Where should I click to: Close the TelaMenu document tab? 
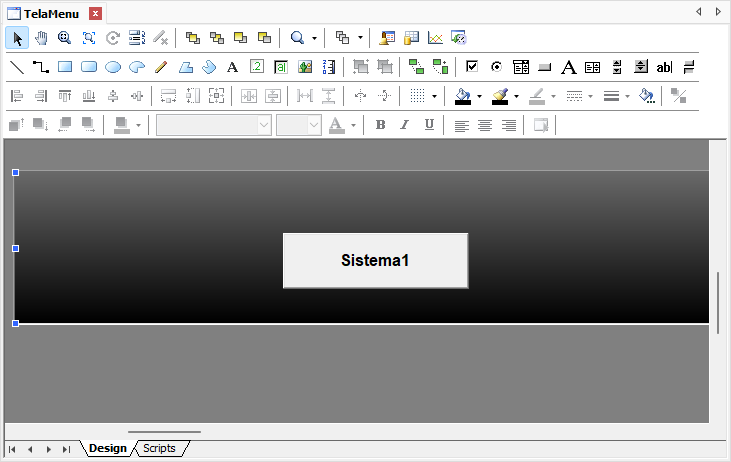coord(95,13)
